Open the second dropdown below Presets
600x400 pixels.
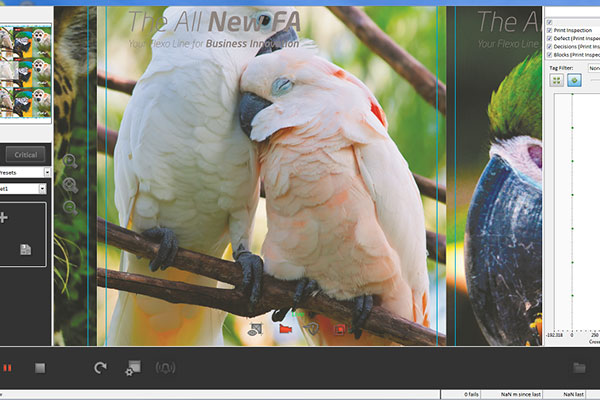pyautogui.click(x=42, y=188)
